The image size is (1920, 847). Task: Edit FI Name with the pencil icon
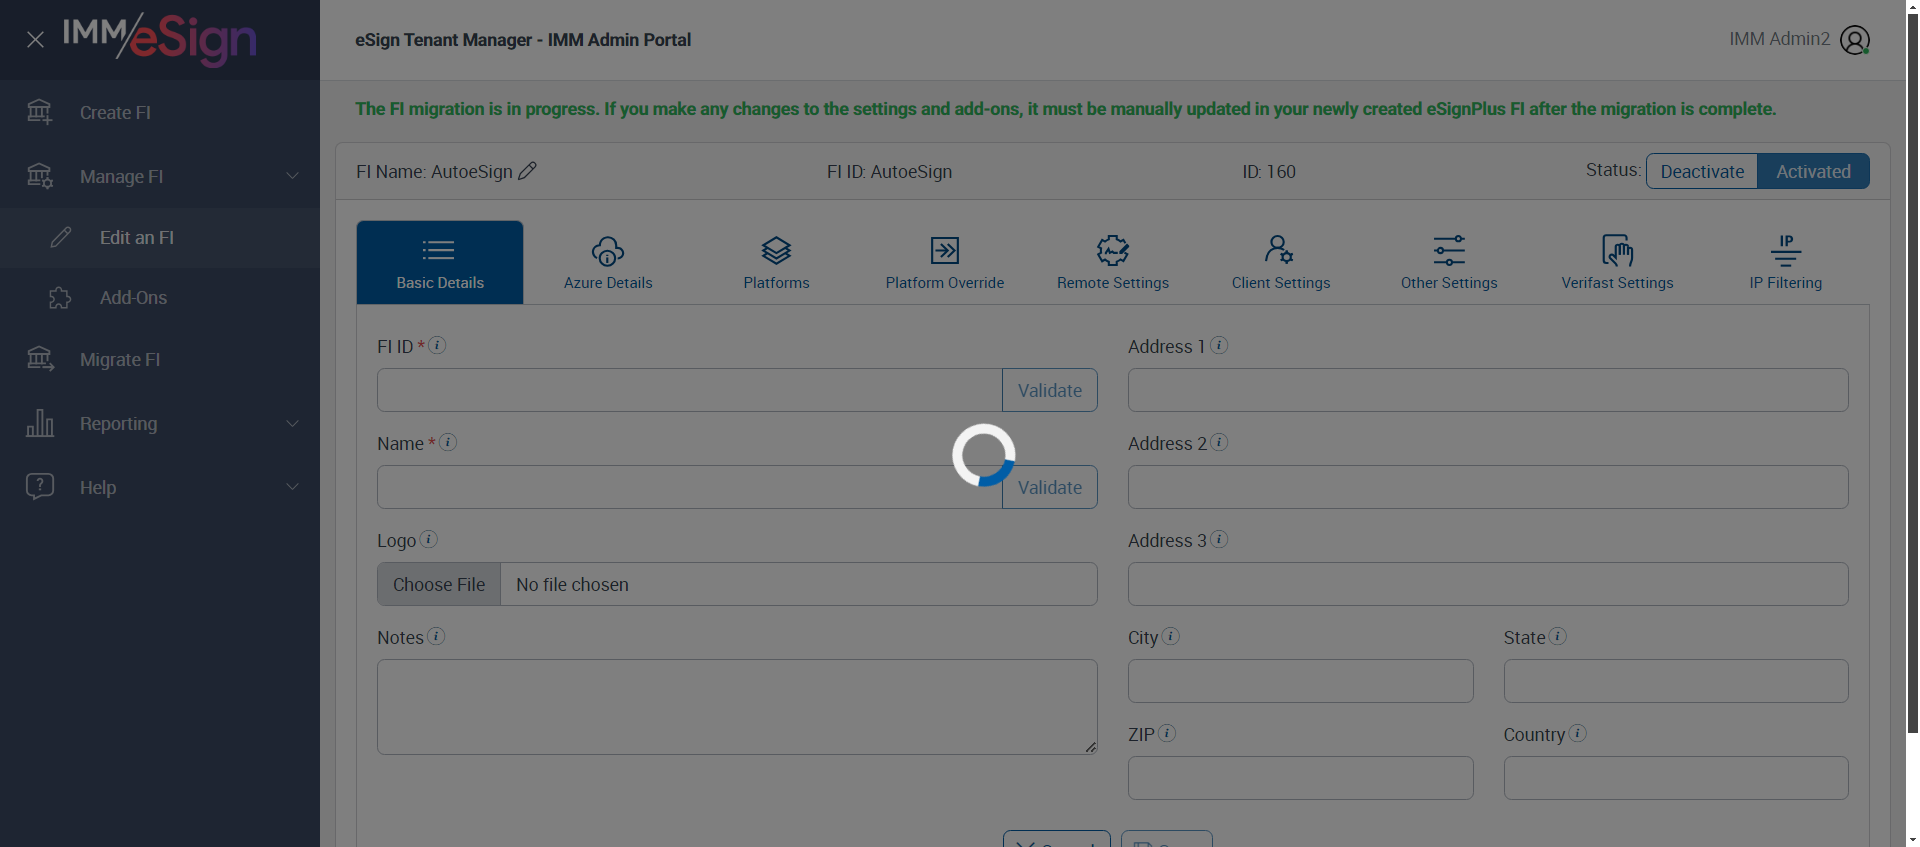528,171
